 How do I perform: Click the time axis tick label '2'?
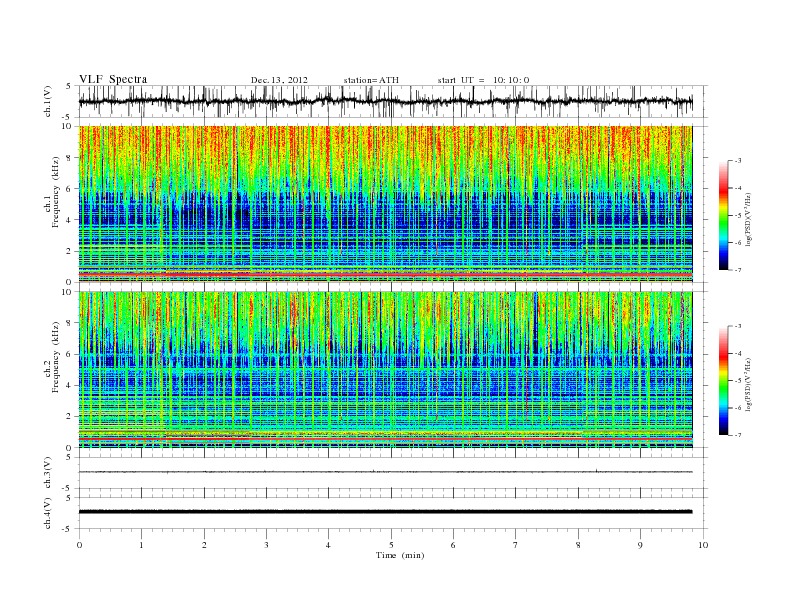(204, 545)
